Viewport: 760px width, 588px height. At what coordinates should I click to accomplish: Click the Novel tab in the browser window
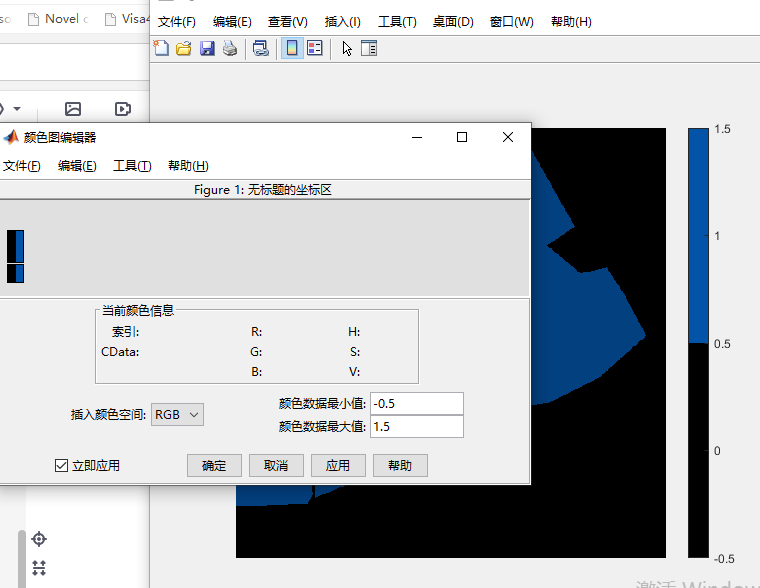point(58,19)
